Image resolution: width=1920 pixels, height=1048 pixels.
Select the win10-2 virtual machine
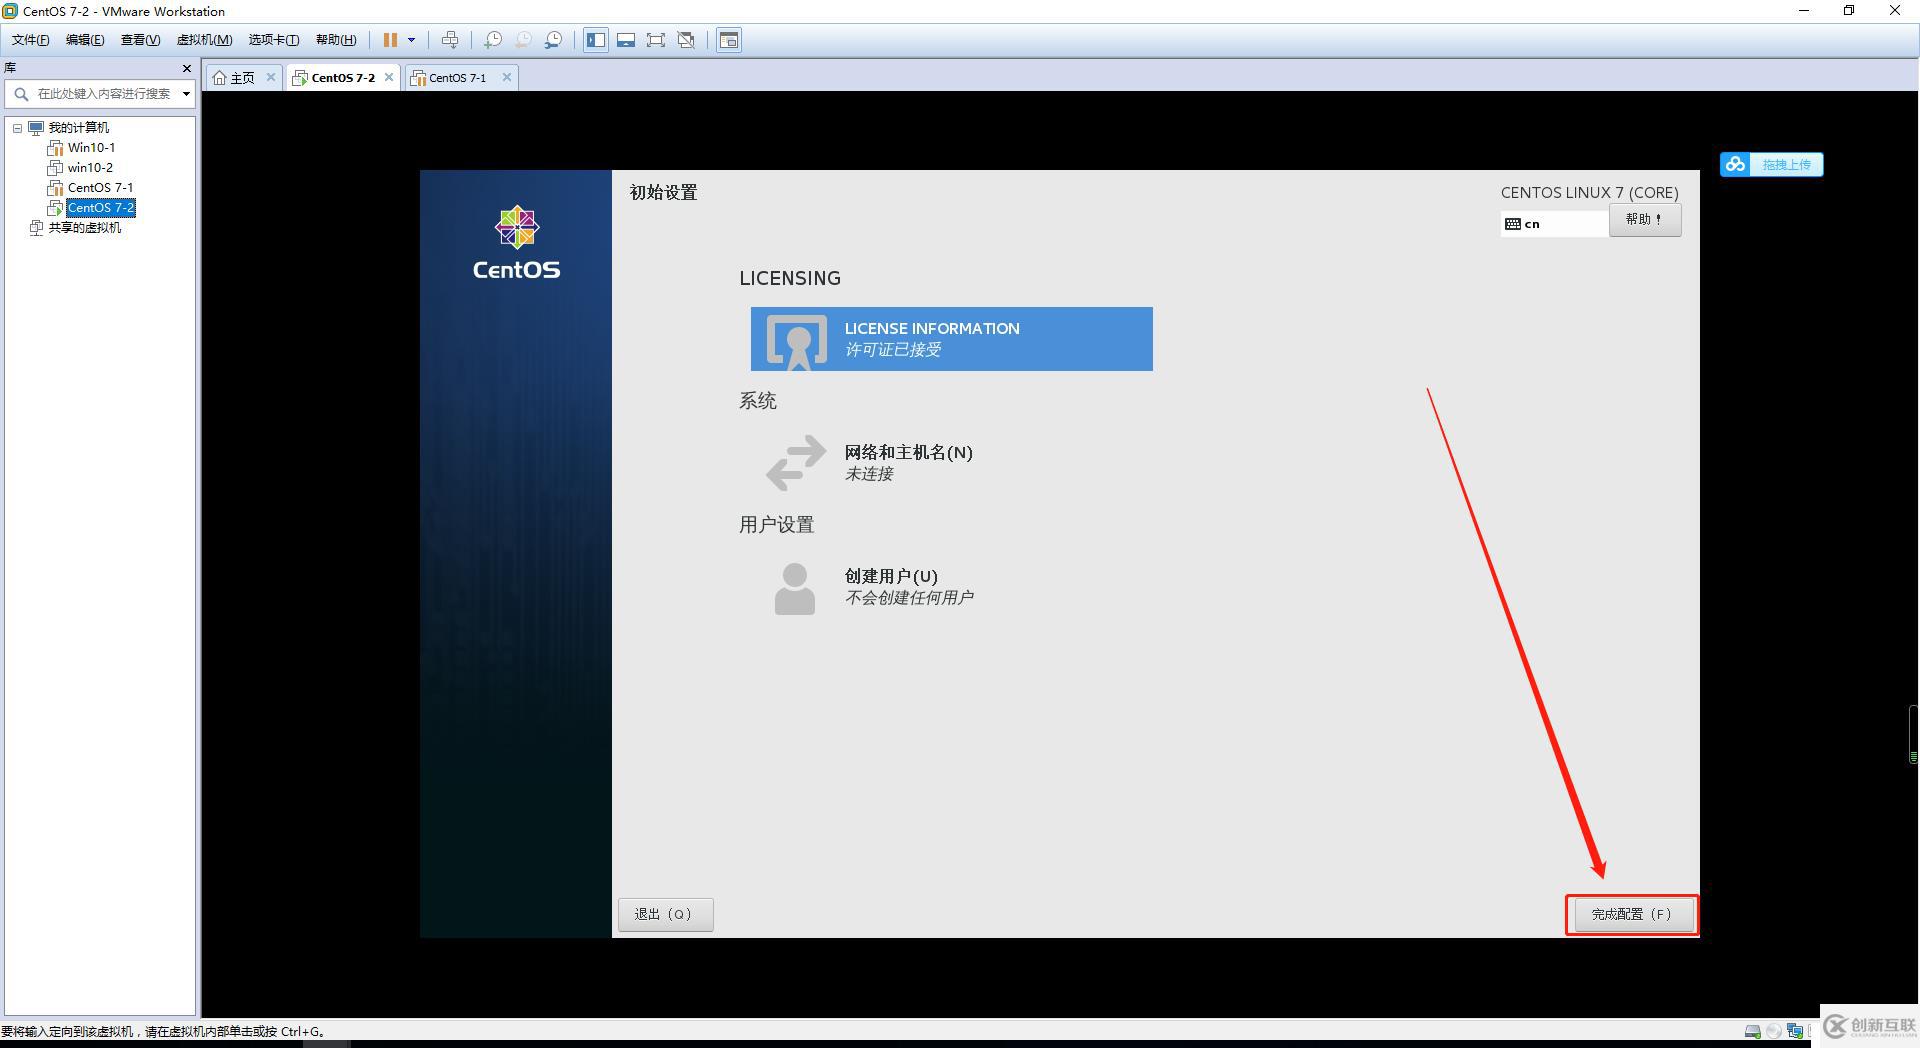pos(90,168)
